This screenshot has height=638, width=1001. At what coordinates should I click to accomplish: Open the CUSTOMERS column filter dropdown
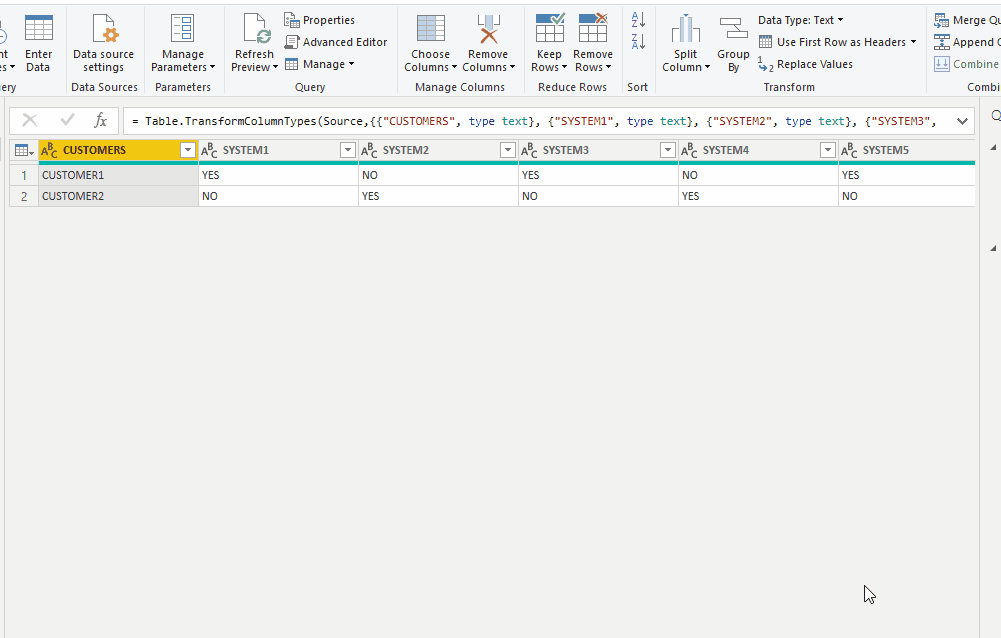point(188,150)
